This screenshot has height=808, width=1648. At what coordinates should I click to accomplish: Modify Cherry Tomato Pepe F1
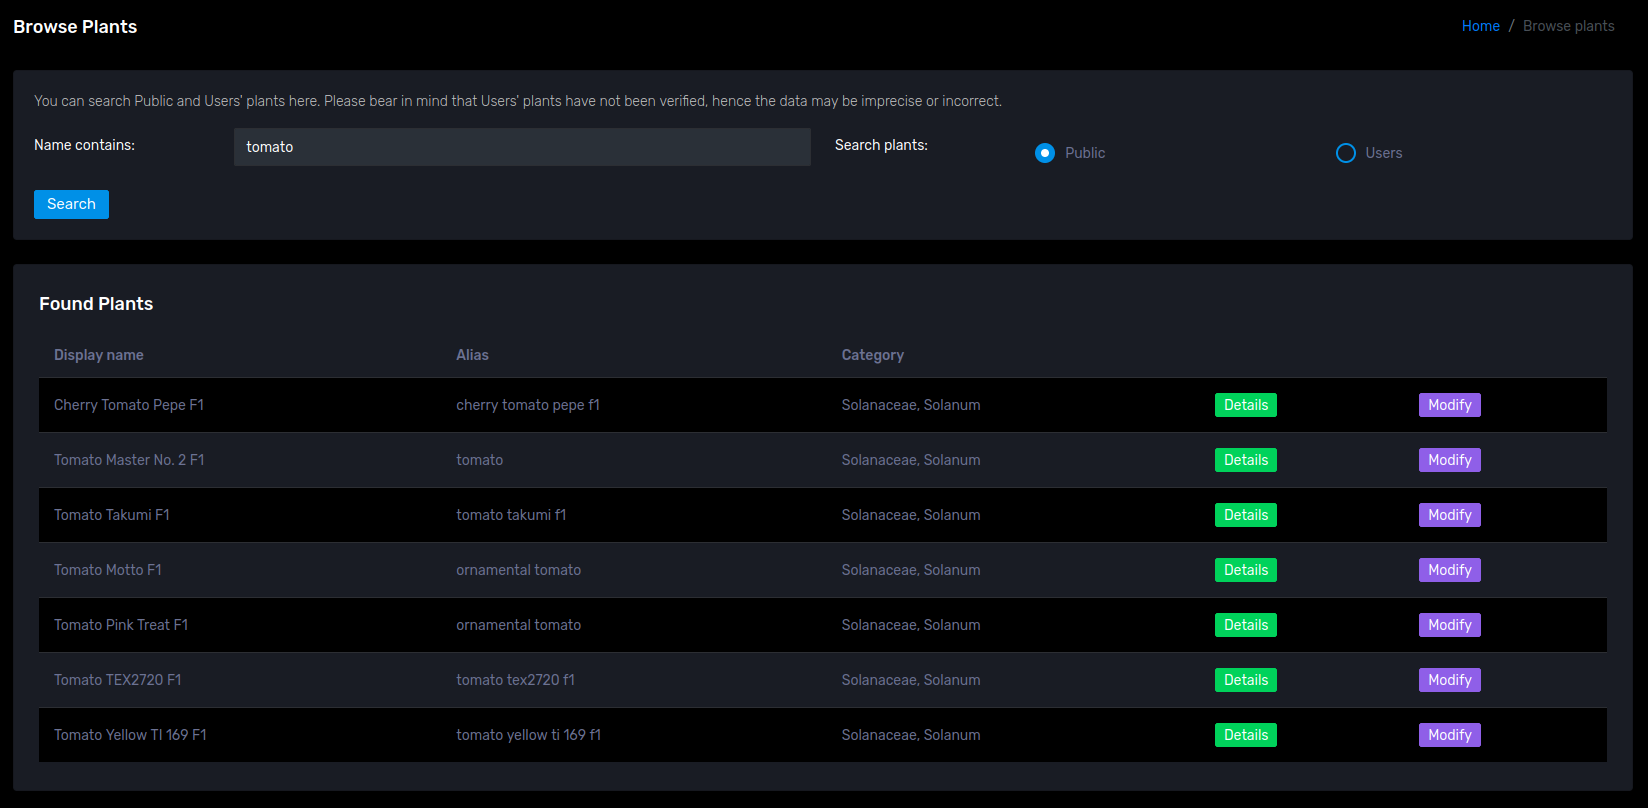(1449, 405)
